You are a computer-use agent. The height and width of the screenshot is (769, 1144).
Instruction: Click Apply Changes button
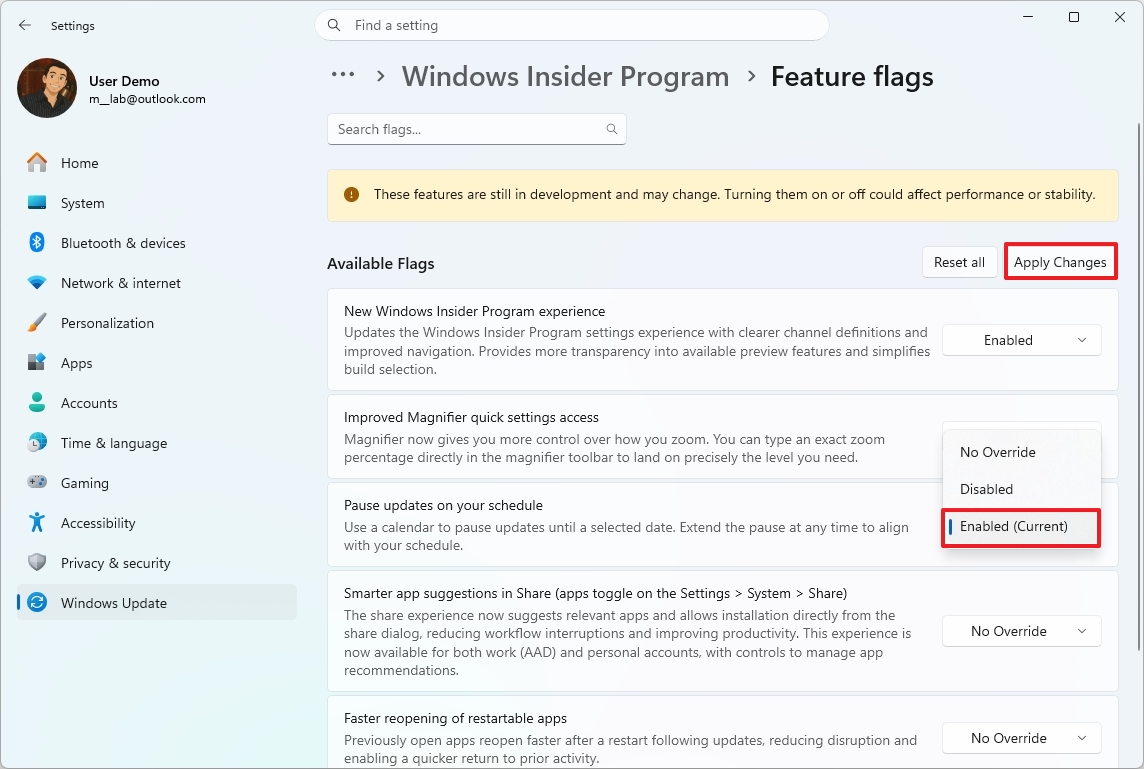1059,263
